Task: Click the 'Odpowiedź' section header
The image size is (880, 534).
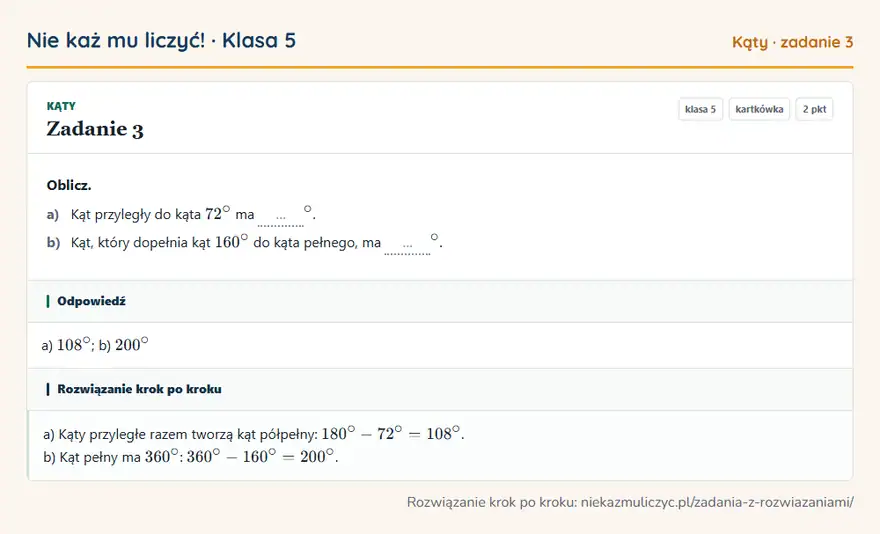Action: point(440,302)
